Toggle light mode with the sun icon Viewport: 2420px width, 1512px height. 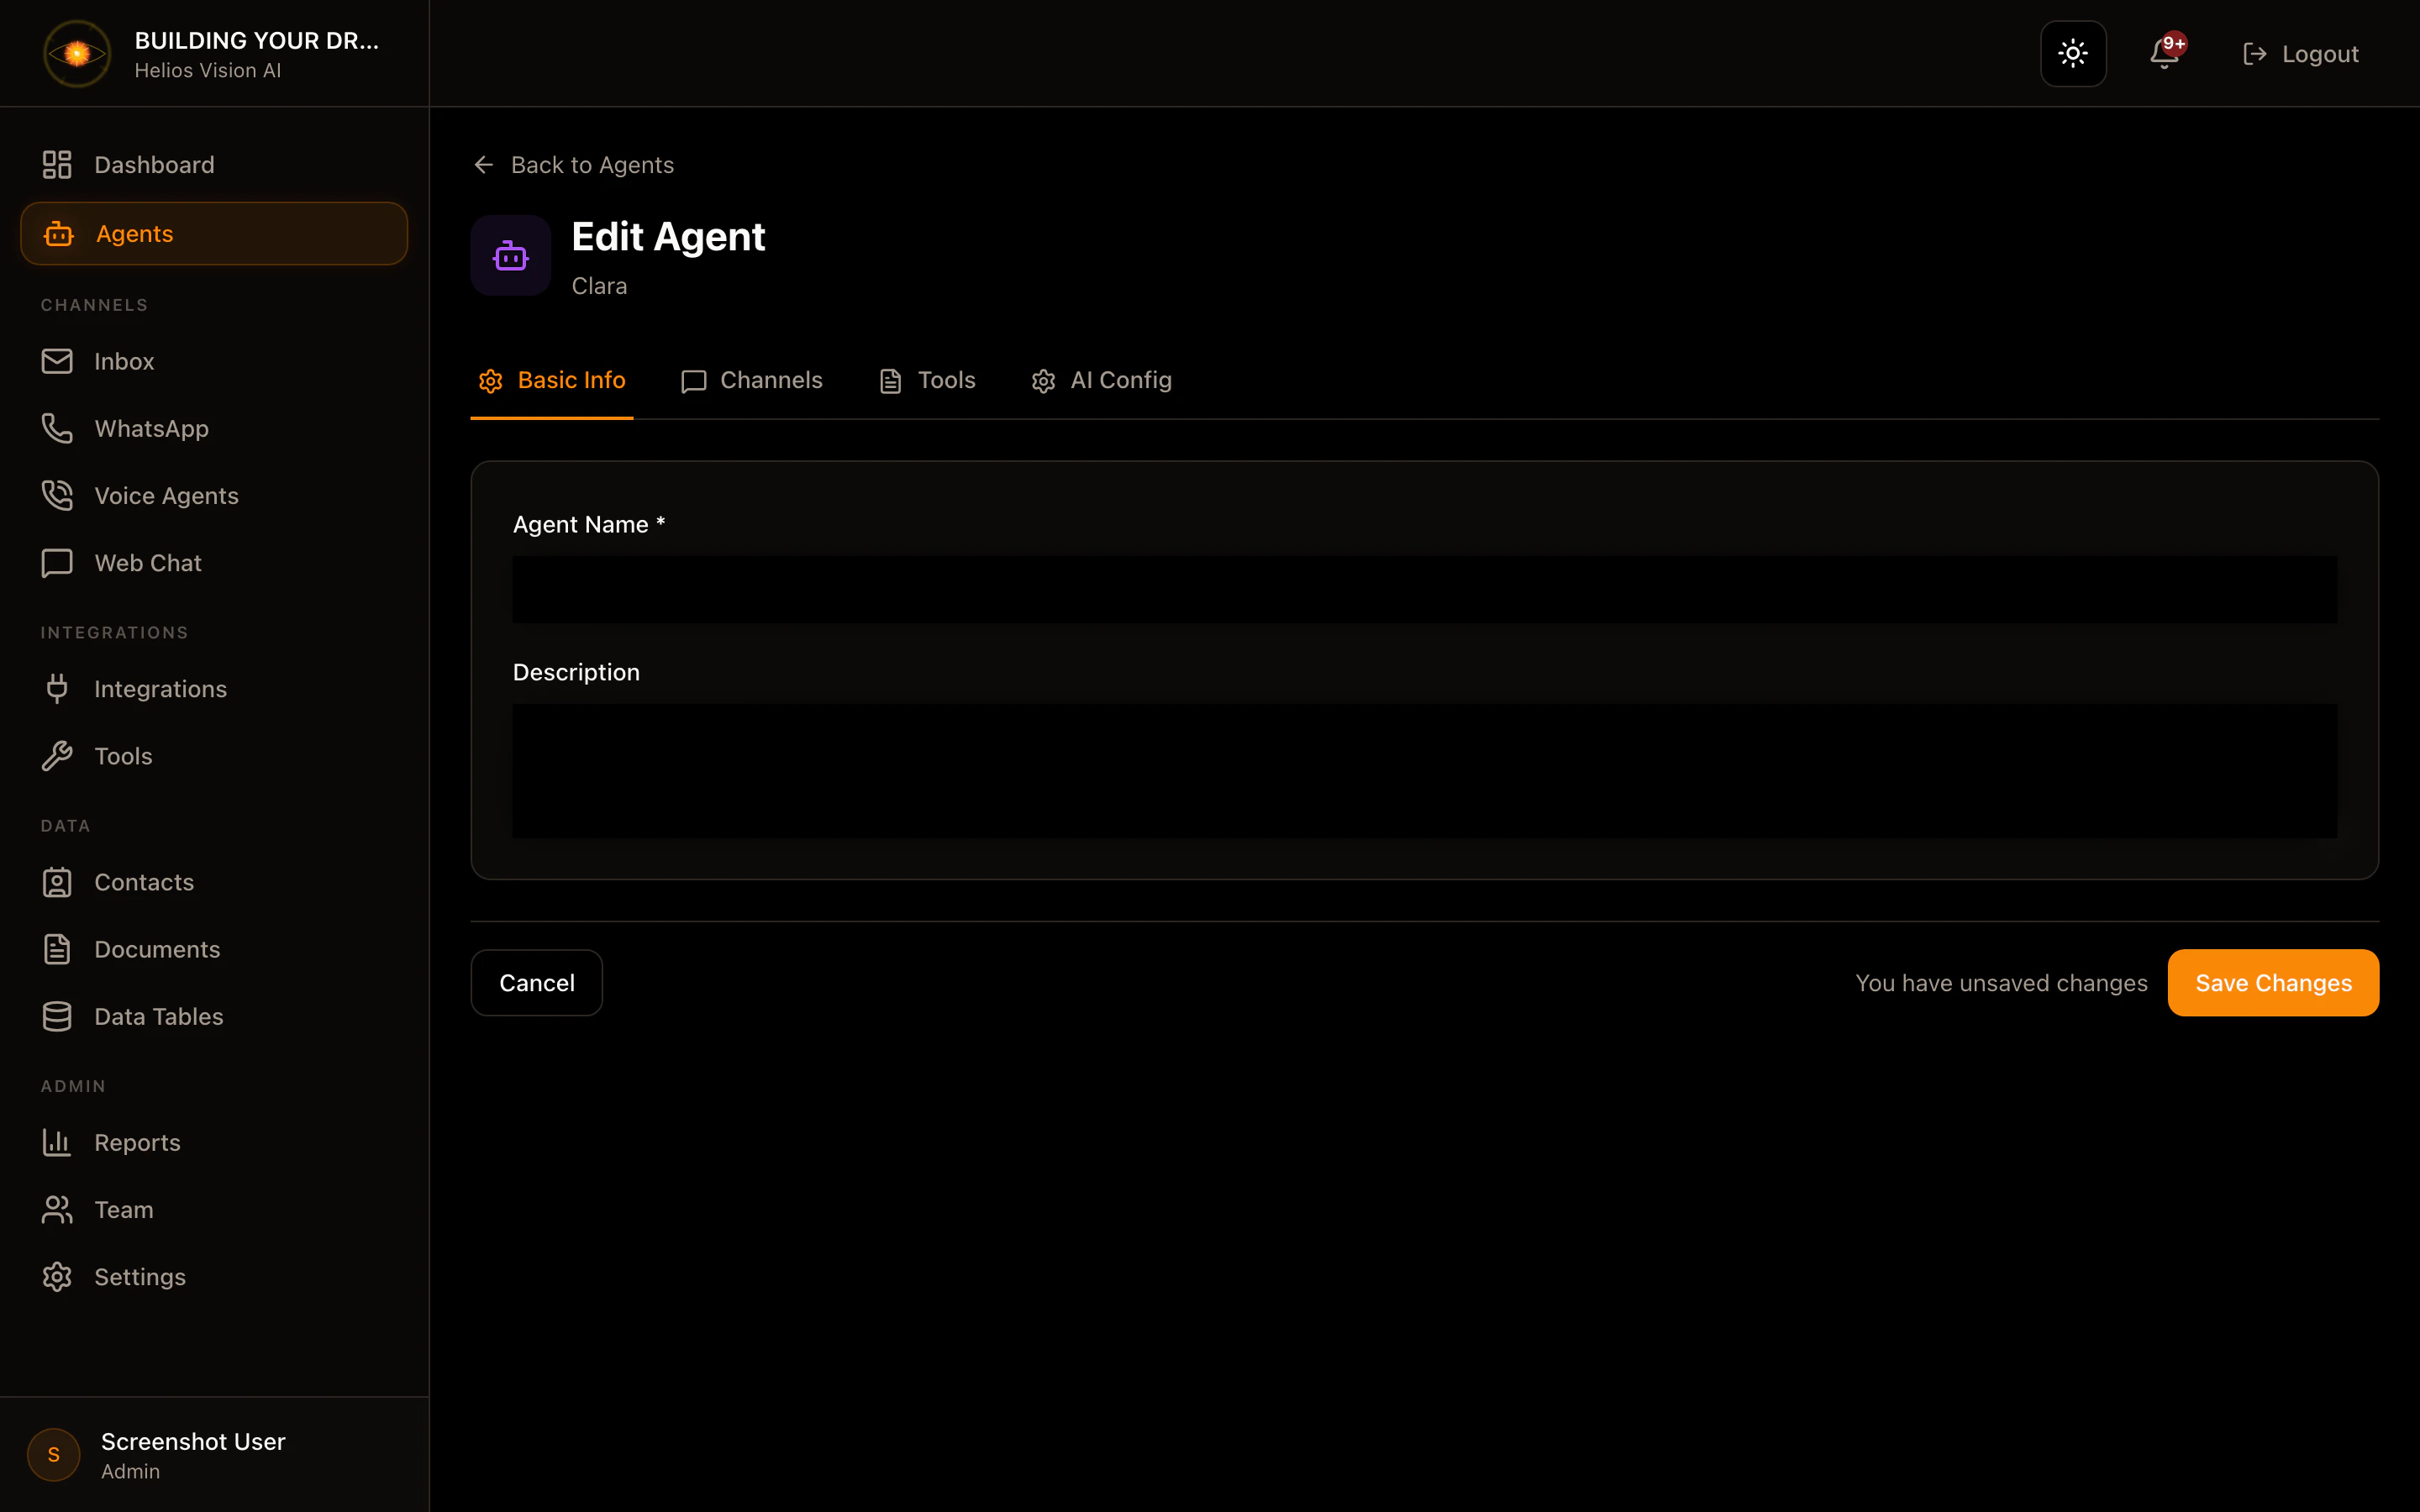[2072, 53]
